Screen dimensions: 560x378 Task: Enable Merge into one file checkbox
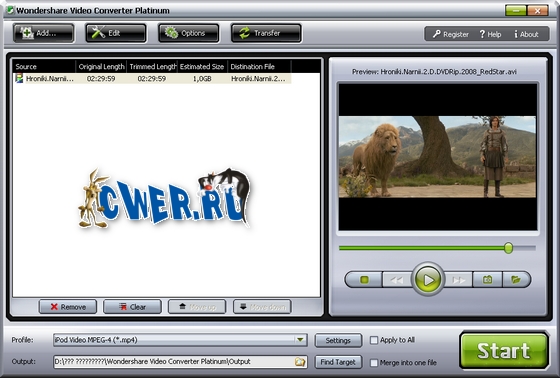[x=374, y=363]
